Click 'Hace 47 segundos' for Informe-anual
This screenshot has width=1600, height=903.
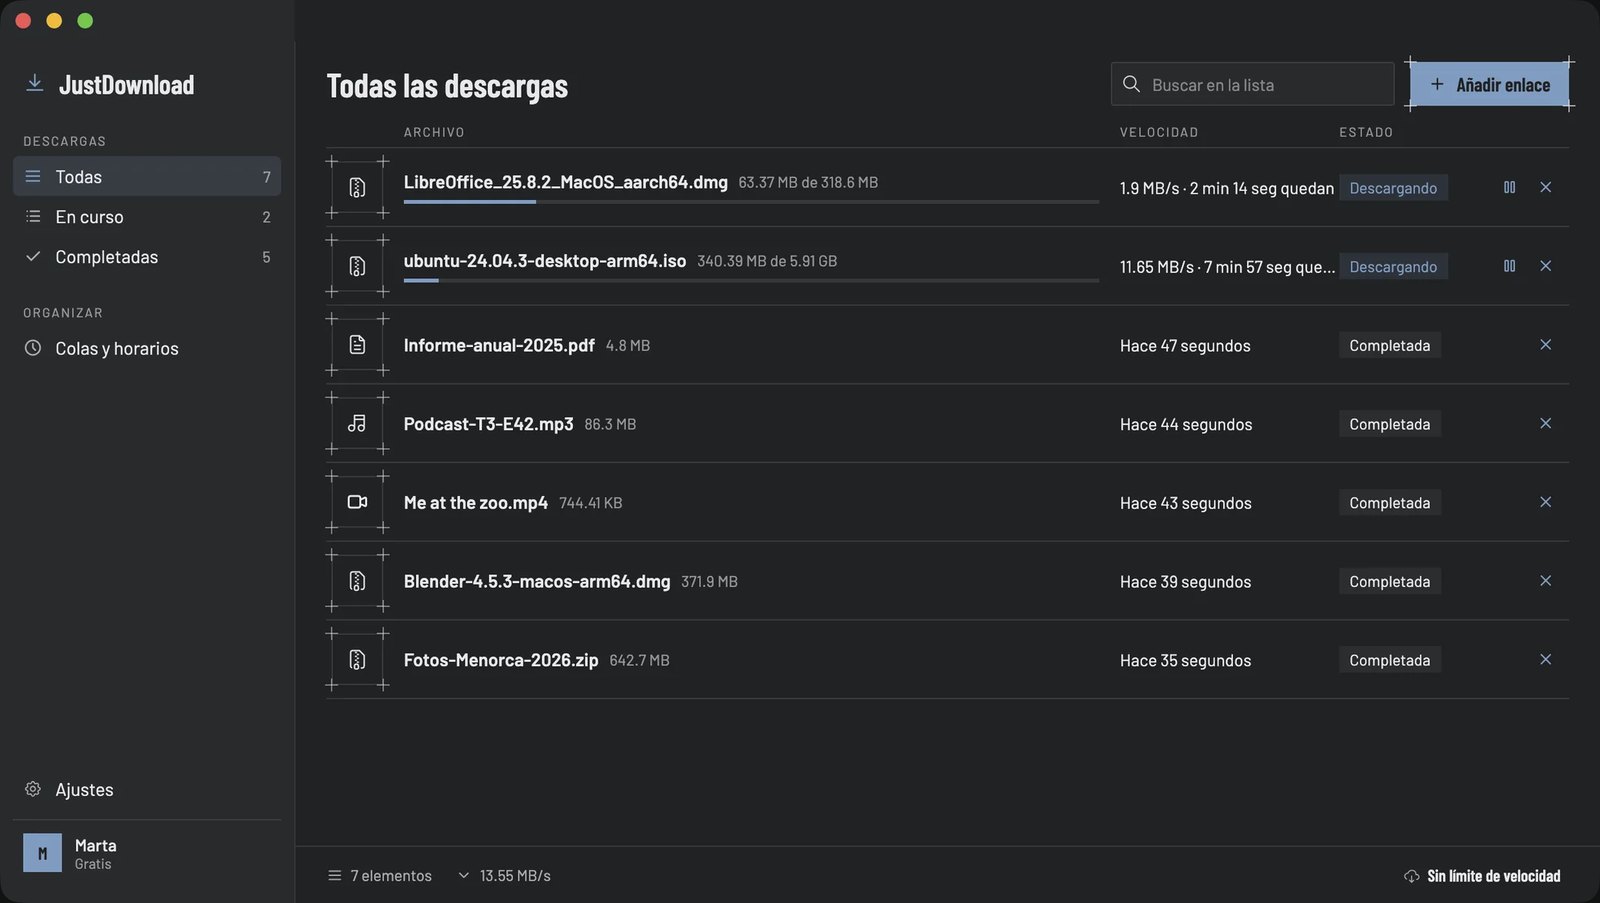(1185, 346)
